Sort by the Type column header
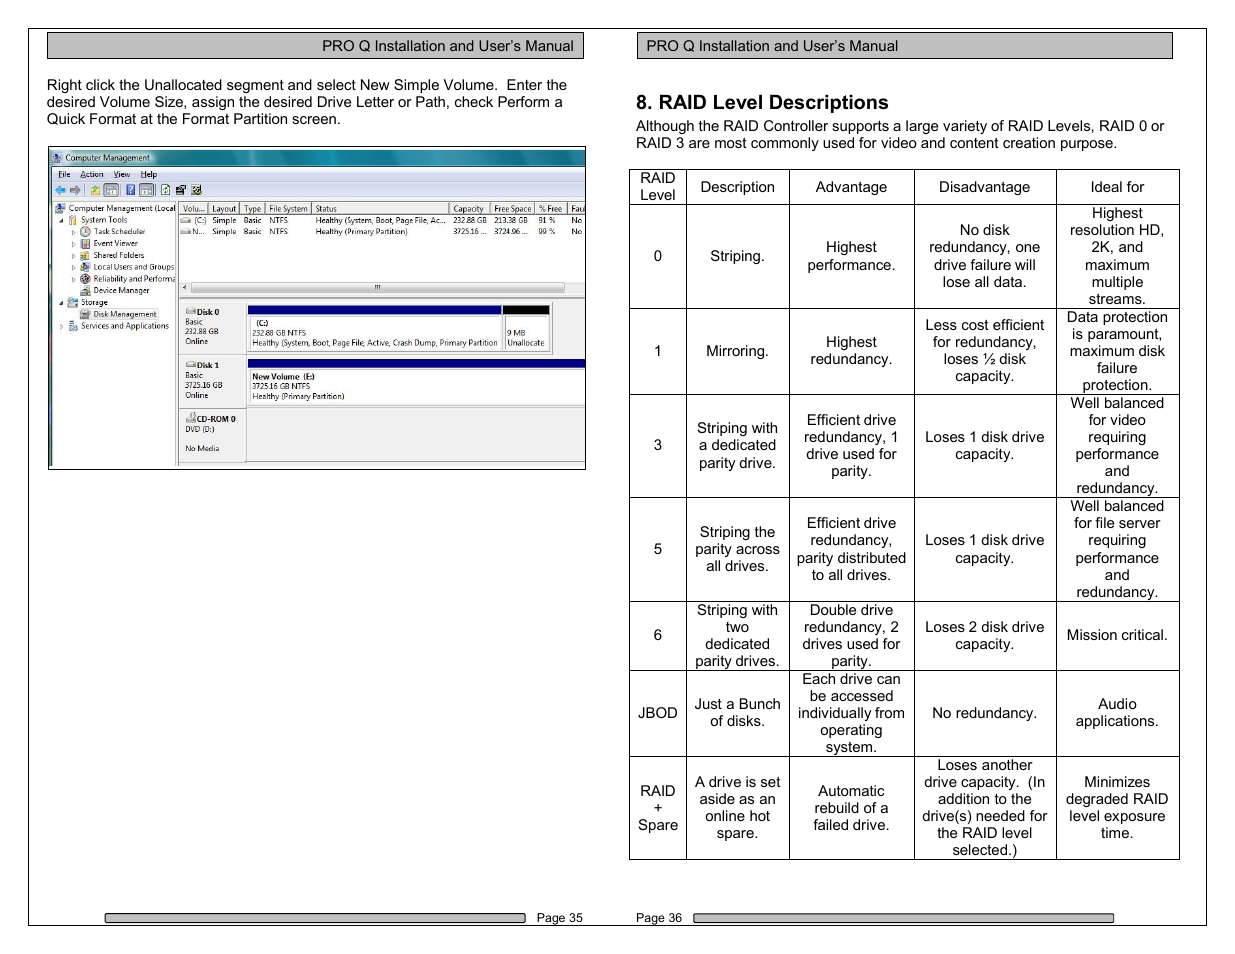 pos(253,209)
